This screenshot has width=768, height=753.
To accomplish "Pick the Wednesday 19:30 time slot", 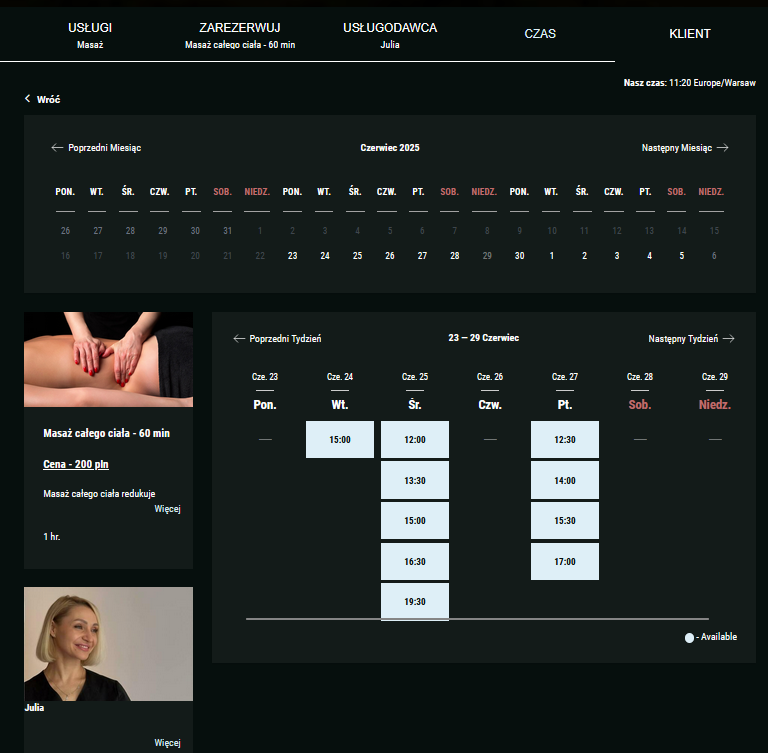I will coord(415,601).
